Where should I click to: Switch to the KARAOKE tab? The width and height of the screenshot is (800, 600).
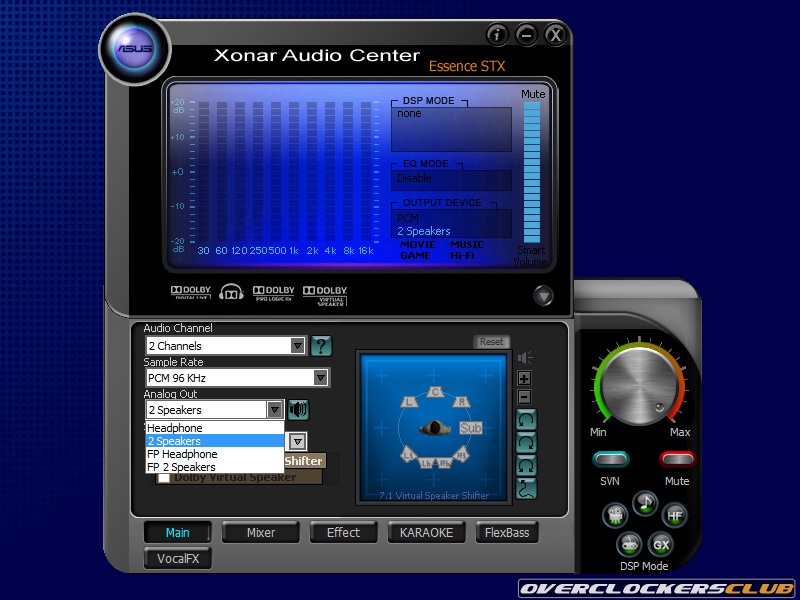click(427, 533)
